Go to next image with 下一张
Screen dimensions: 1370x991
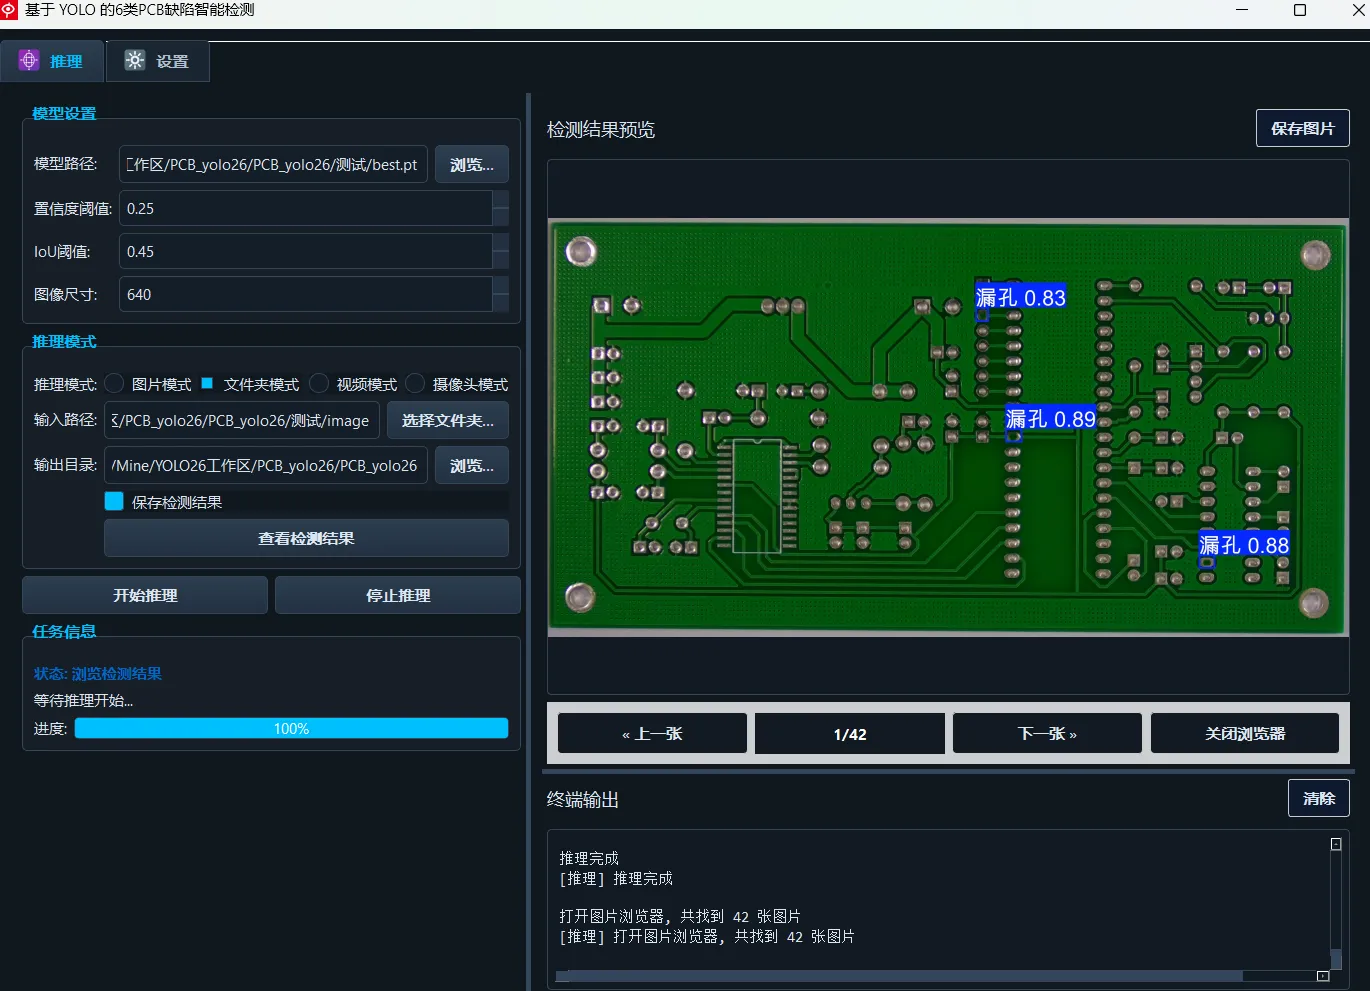[1047, 733]
